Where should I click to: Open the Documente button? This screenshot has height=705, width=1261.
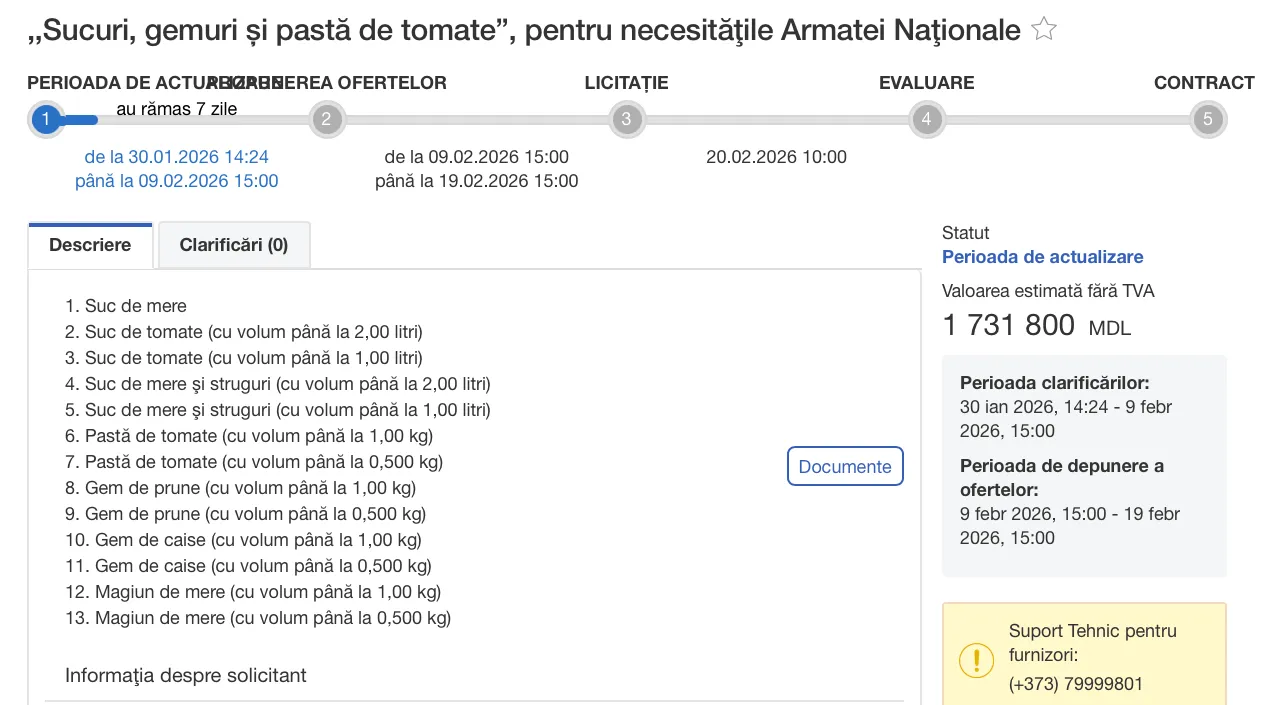click(845, 466)
